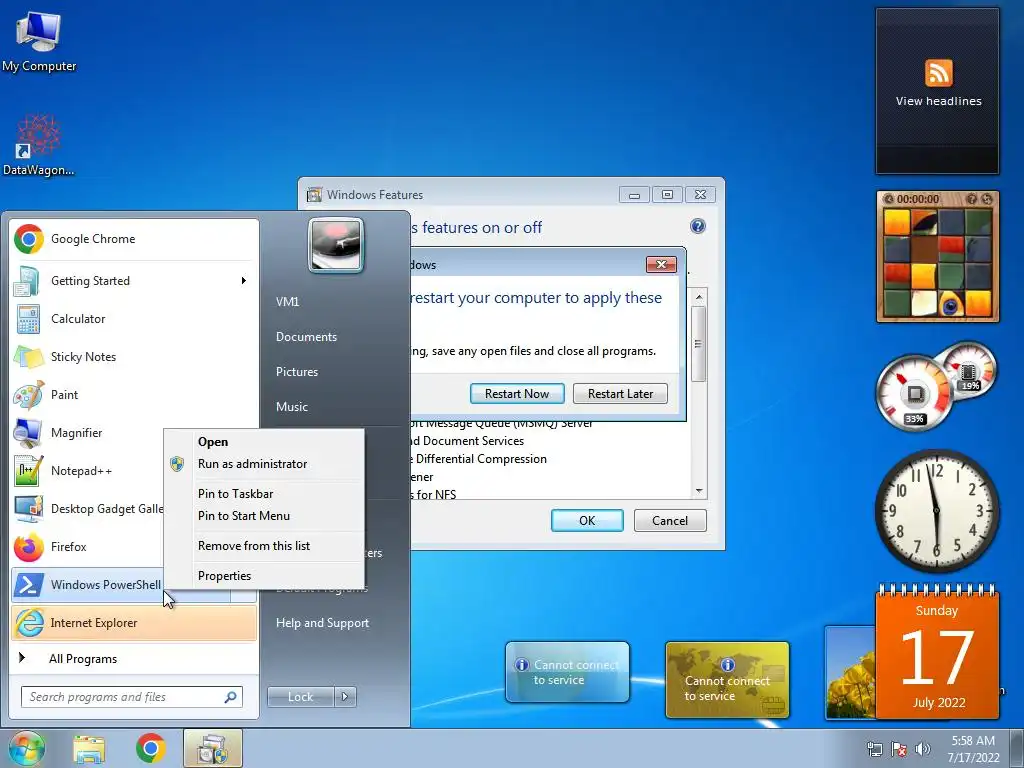The height and width of the screenshot is (768, 1024).
Task: Click the features list scroll-down arrow
Action: pyautogui.click(x=699, y=491)
